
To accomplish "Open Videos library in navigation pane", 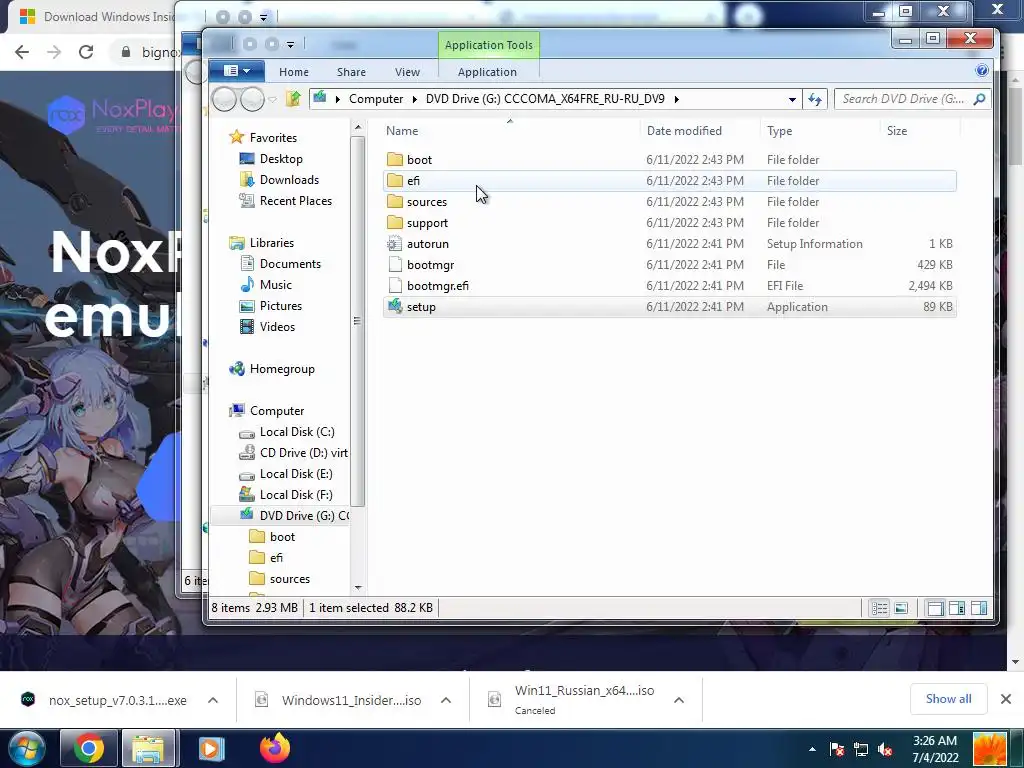I will [277, 327].
